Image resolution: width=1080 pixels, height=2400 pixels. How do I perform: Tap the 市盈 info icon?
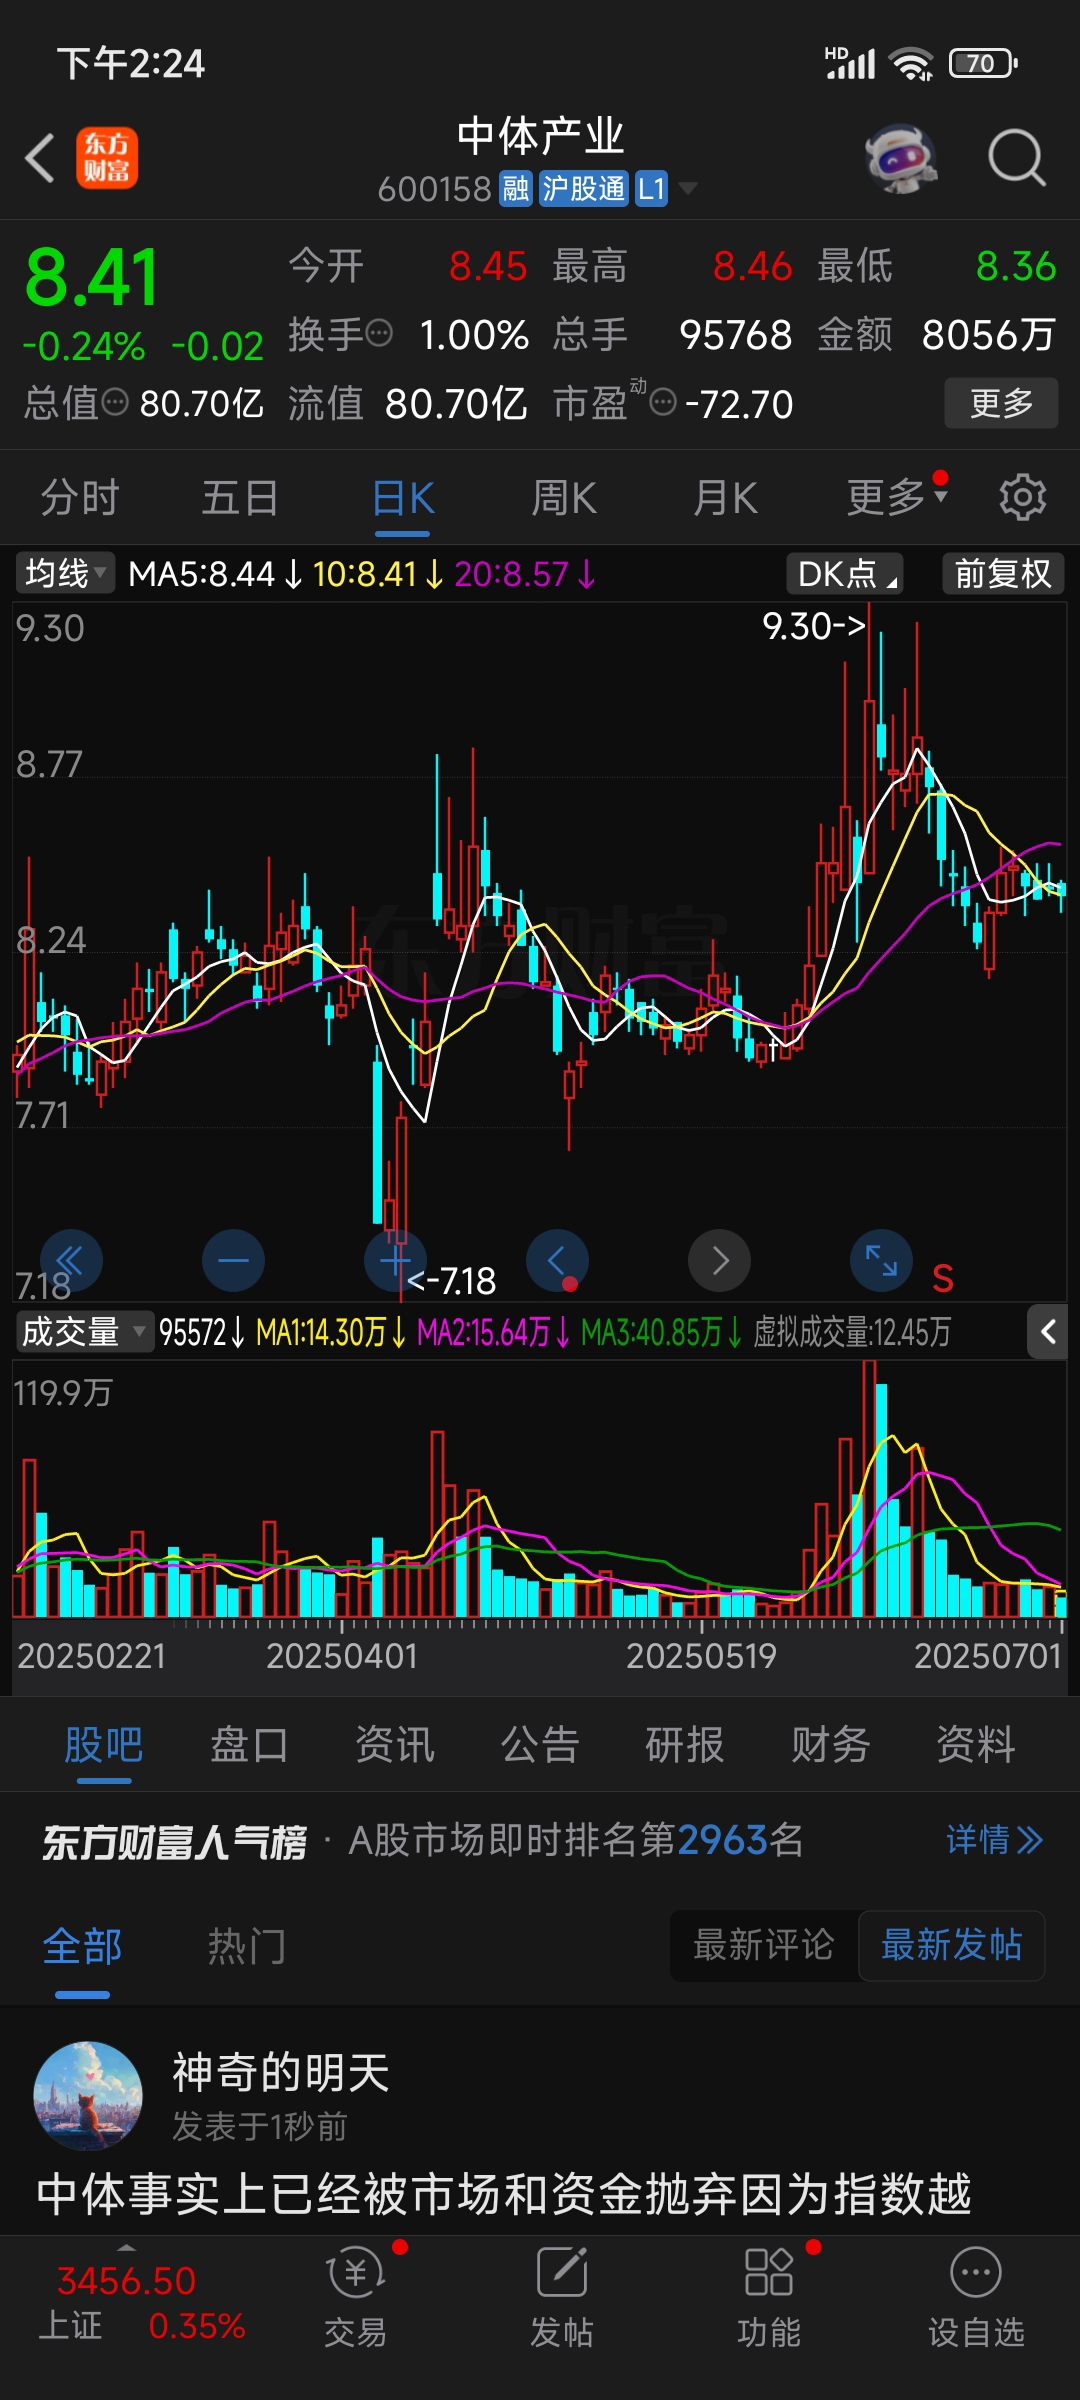pyautogui.click(x=662, y=402)
